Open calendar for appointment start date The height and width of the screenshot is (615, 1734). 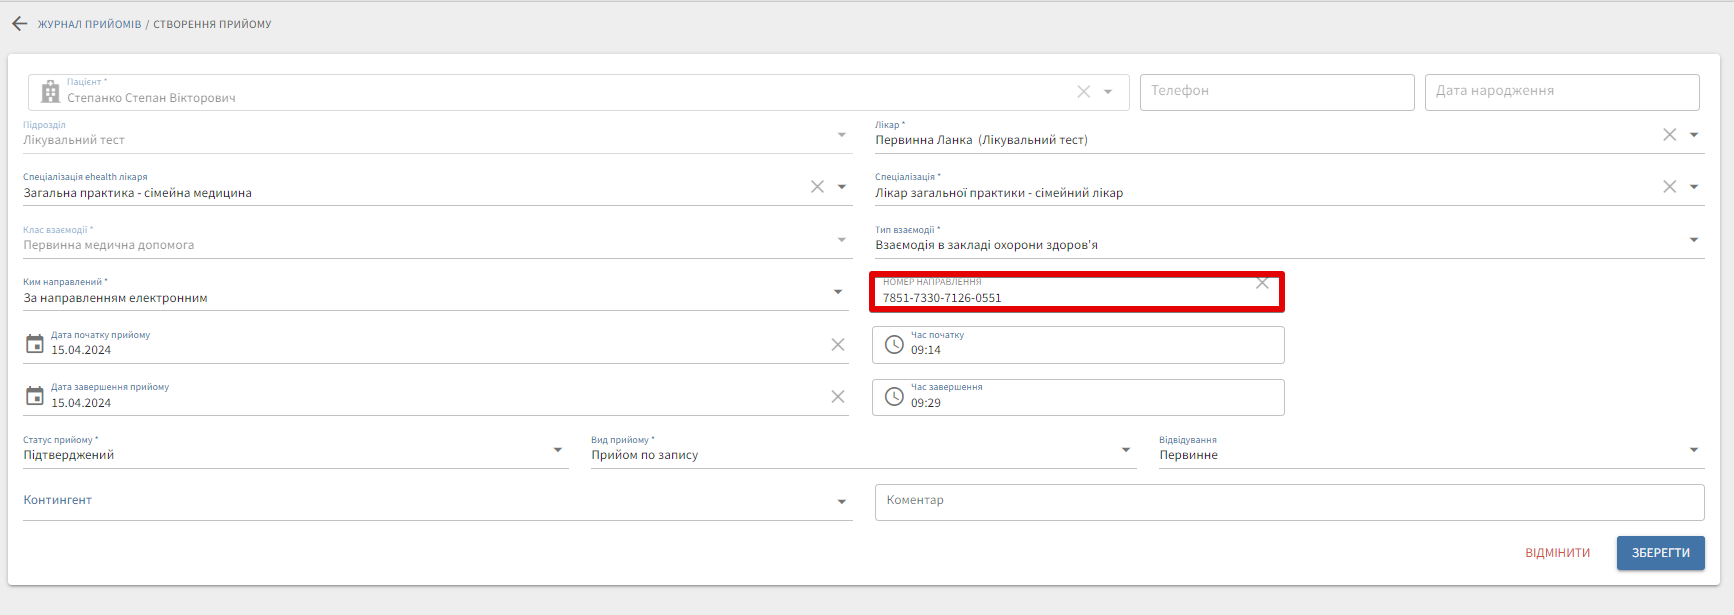35,344
